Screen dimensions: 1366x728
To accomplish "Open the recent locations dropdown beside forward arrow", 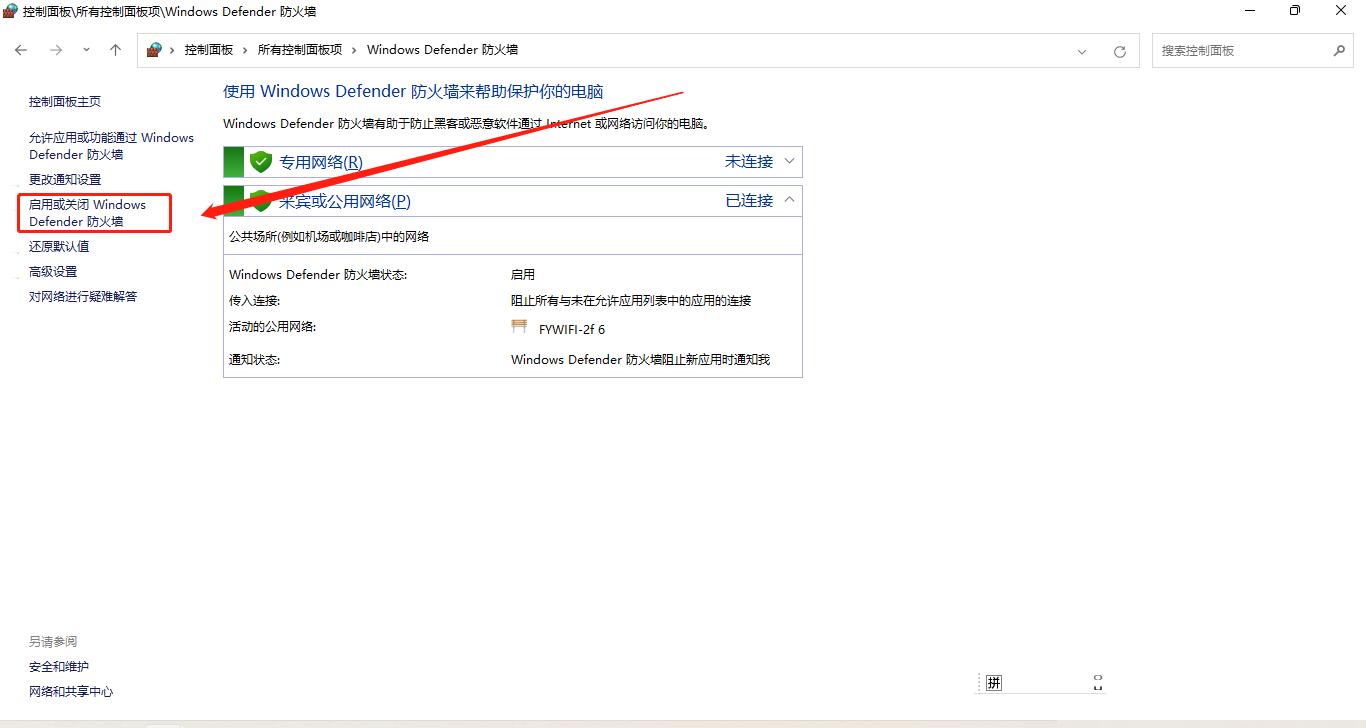I will click(x=86, y=50).
